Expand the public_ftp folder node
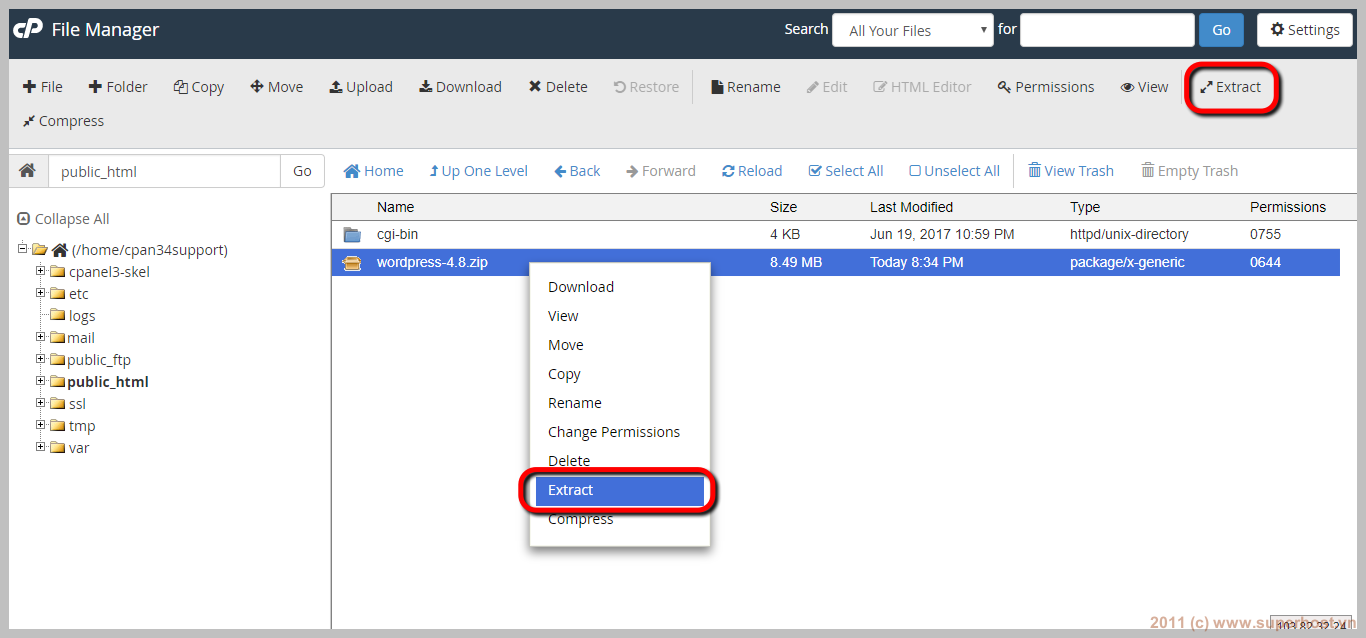 41,358
